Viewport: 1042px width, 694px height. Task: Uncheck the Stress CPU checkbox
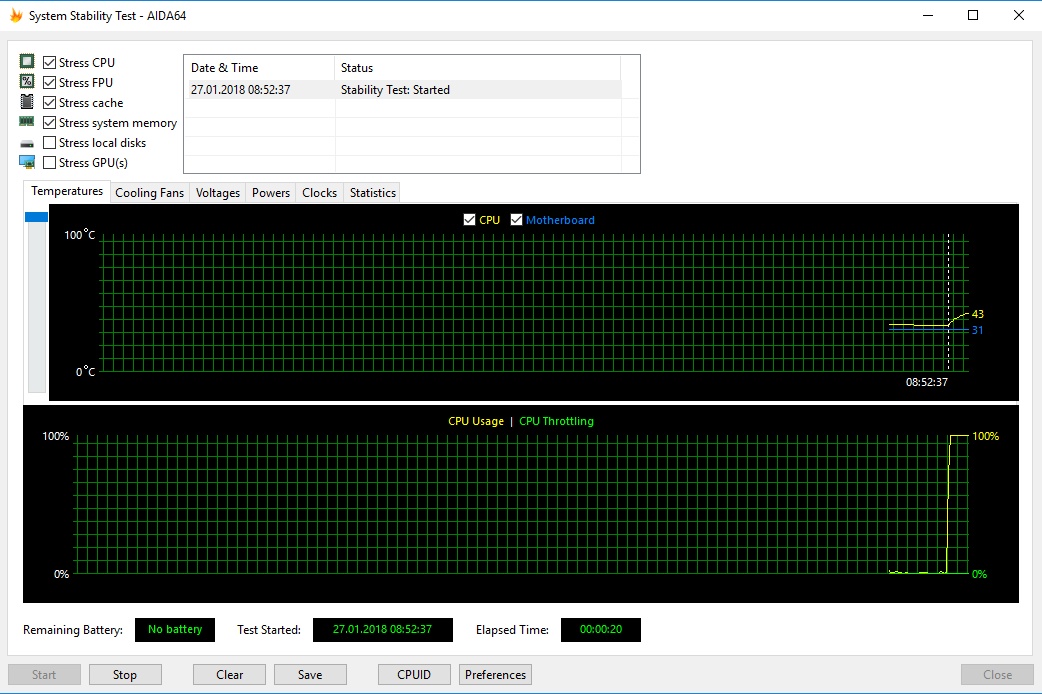click(x=49, y=62)
